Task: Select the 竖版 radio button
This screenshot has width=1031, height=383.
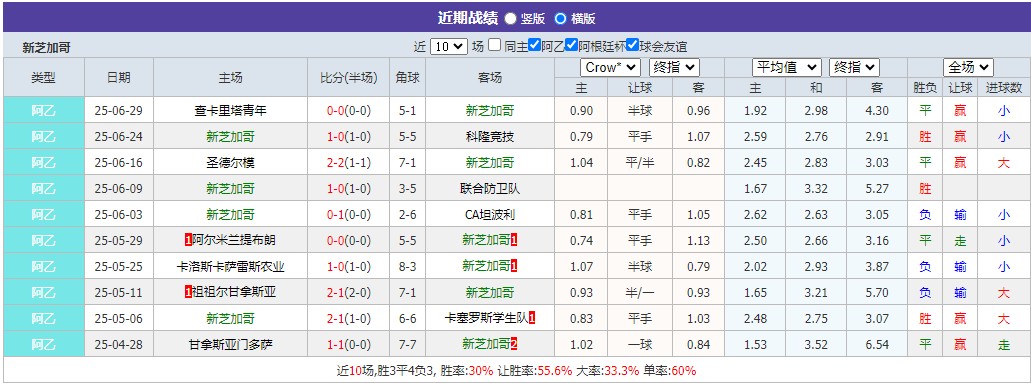Action: [510, 19]
